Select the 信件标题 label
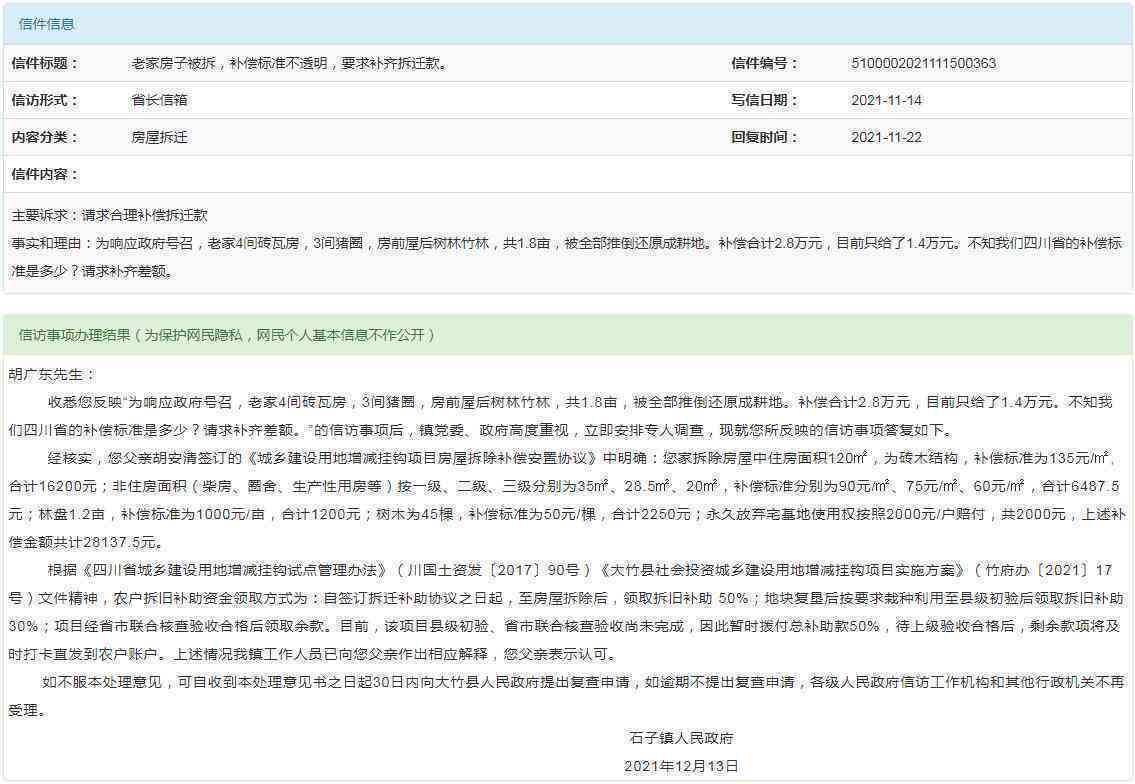Image resolution: width=1135 pixels, height=784 pixels. (x=44, y=64)
